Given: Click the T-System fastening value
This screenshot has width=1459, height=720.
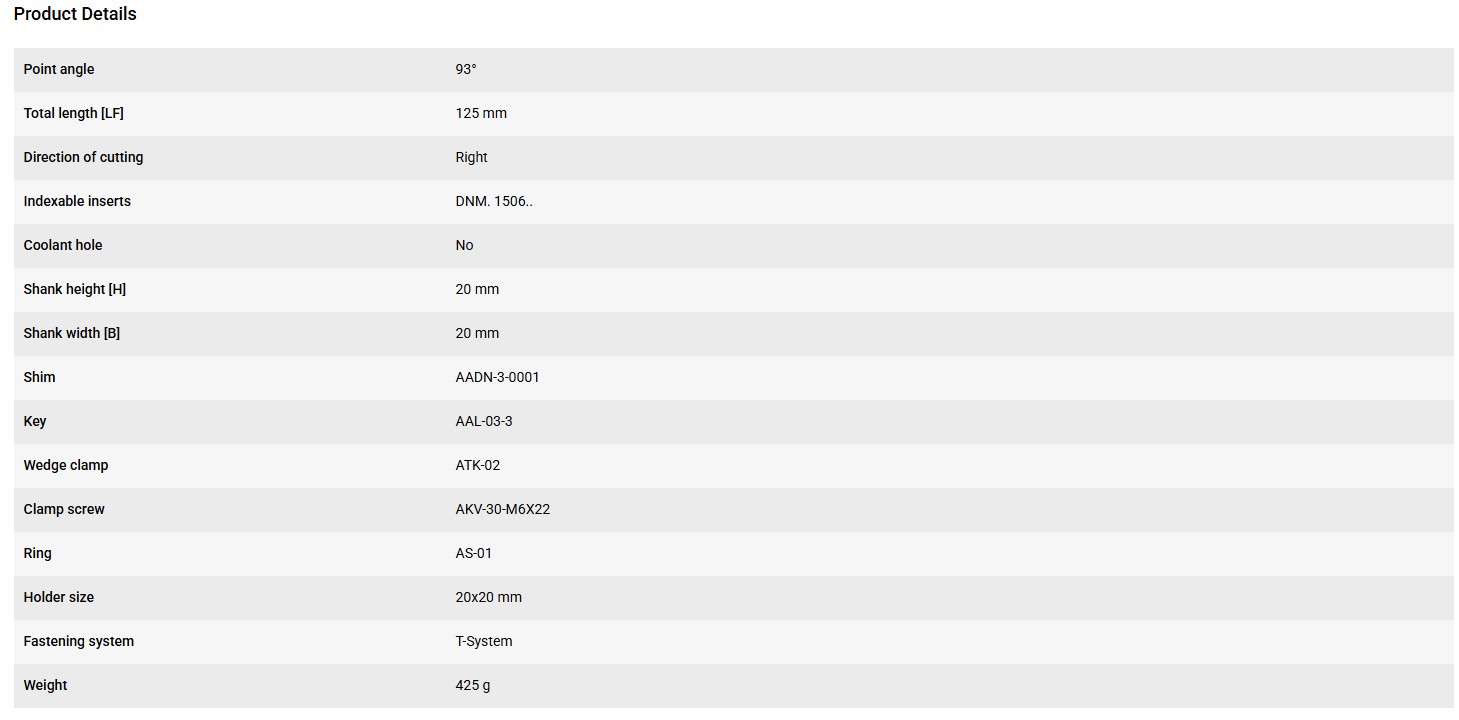Looking at the screenshot, I should pos(484,641).
